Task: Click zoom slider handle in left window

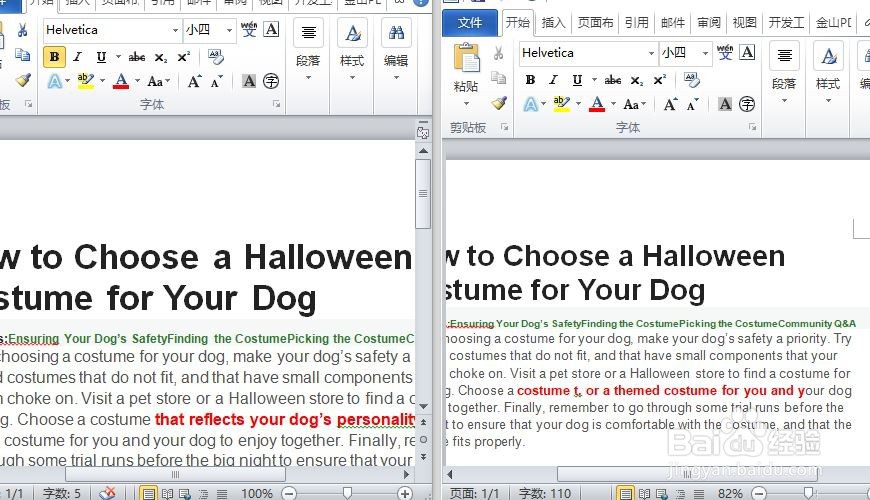Action: click(347, 492)
